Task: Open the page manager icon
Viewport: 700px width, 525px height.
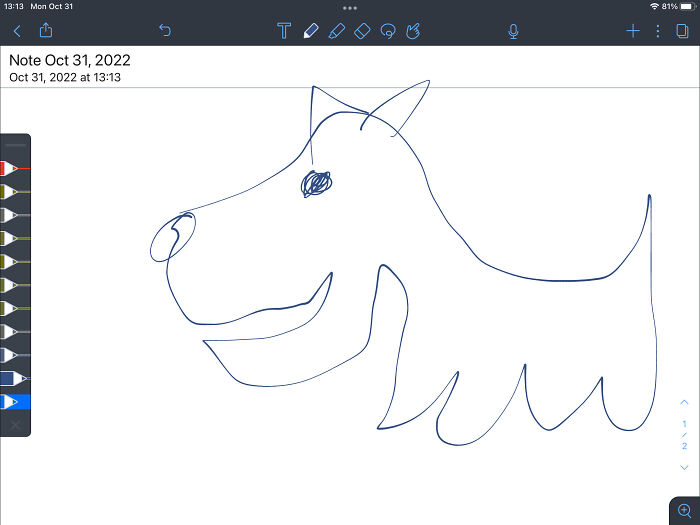Action: (x=682, y=31)
